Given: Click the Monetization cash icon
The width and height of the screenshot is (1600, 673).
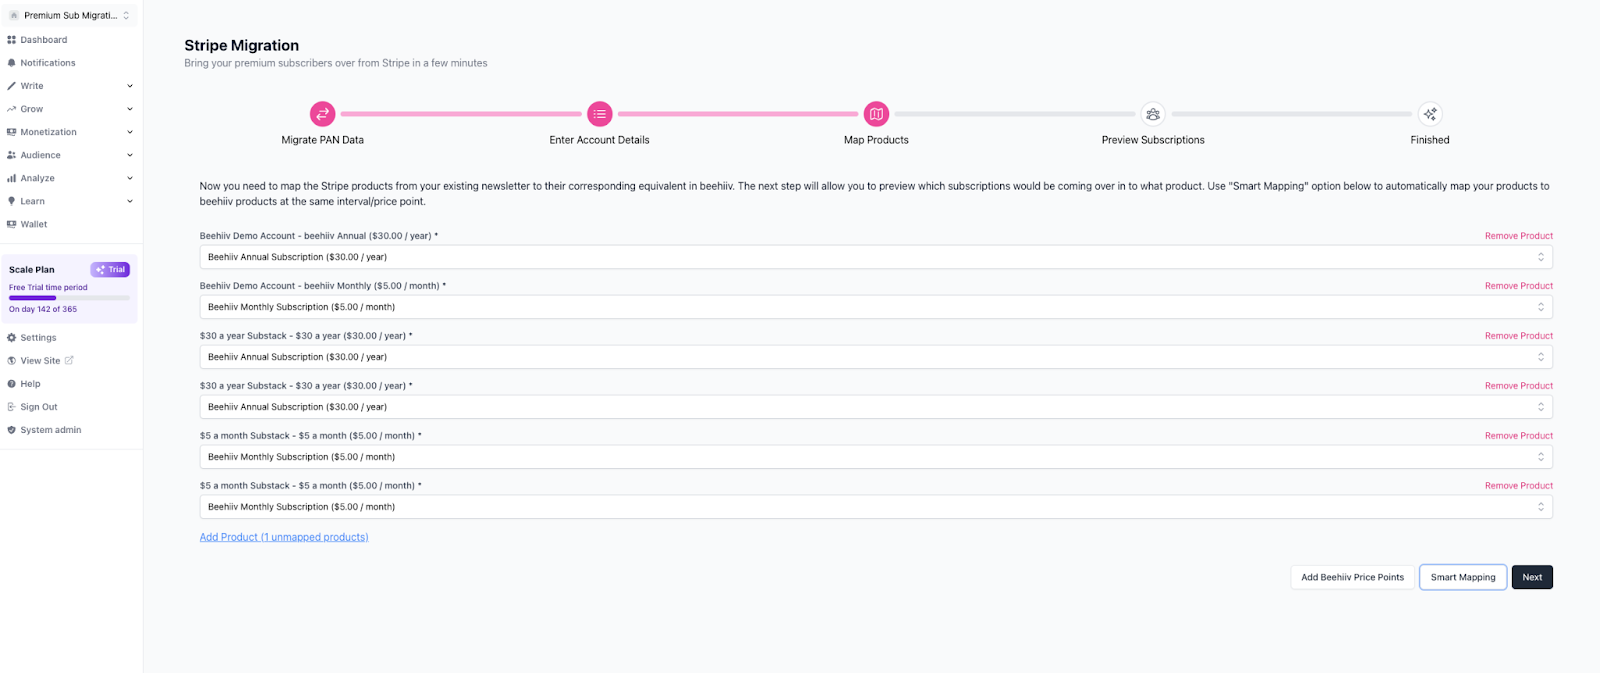Looking at the screenshot, I should pos(11,132).
